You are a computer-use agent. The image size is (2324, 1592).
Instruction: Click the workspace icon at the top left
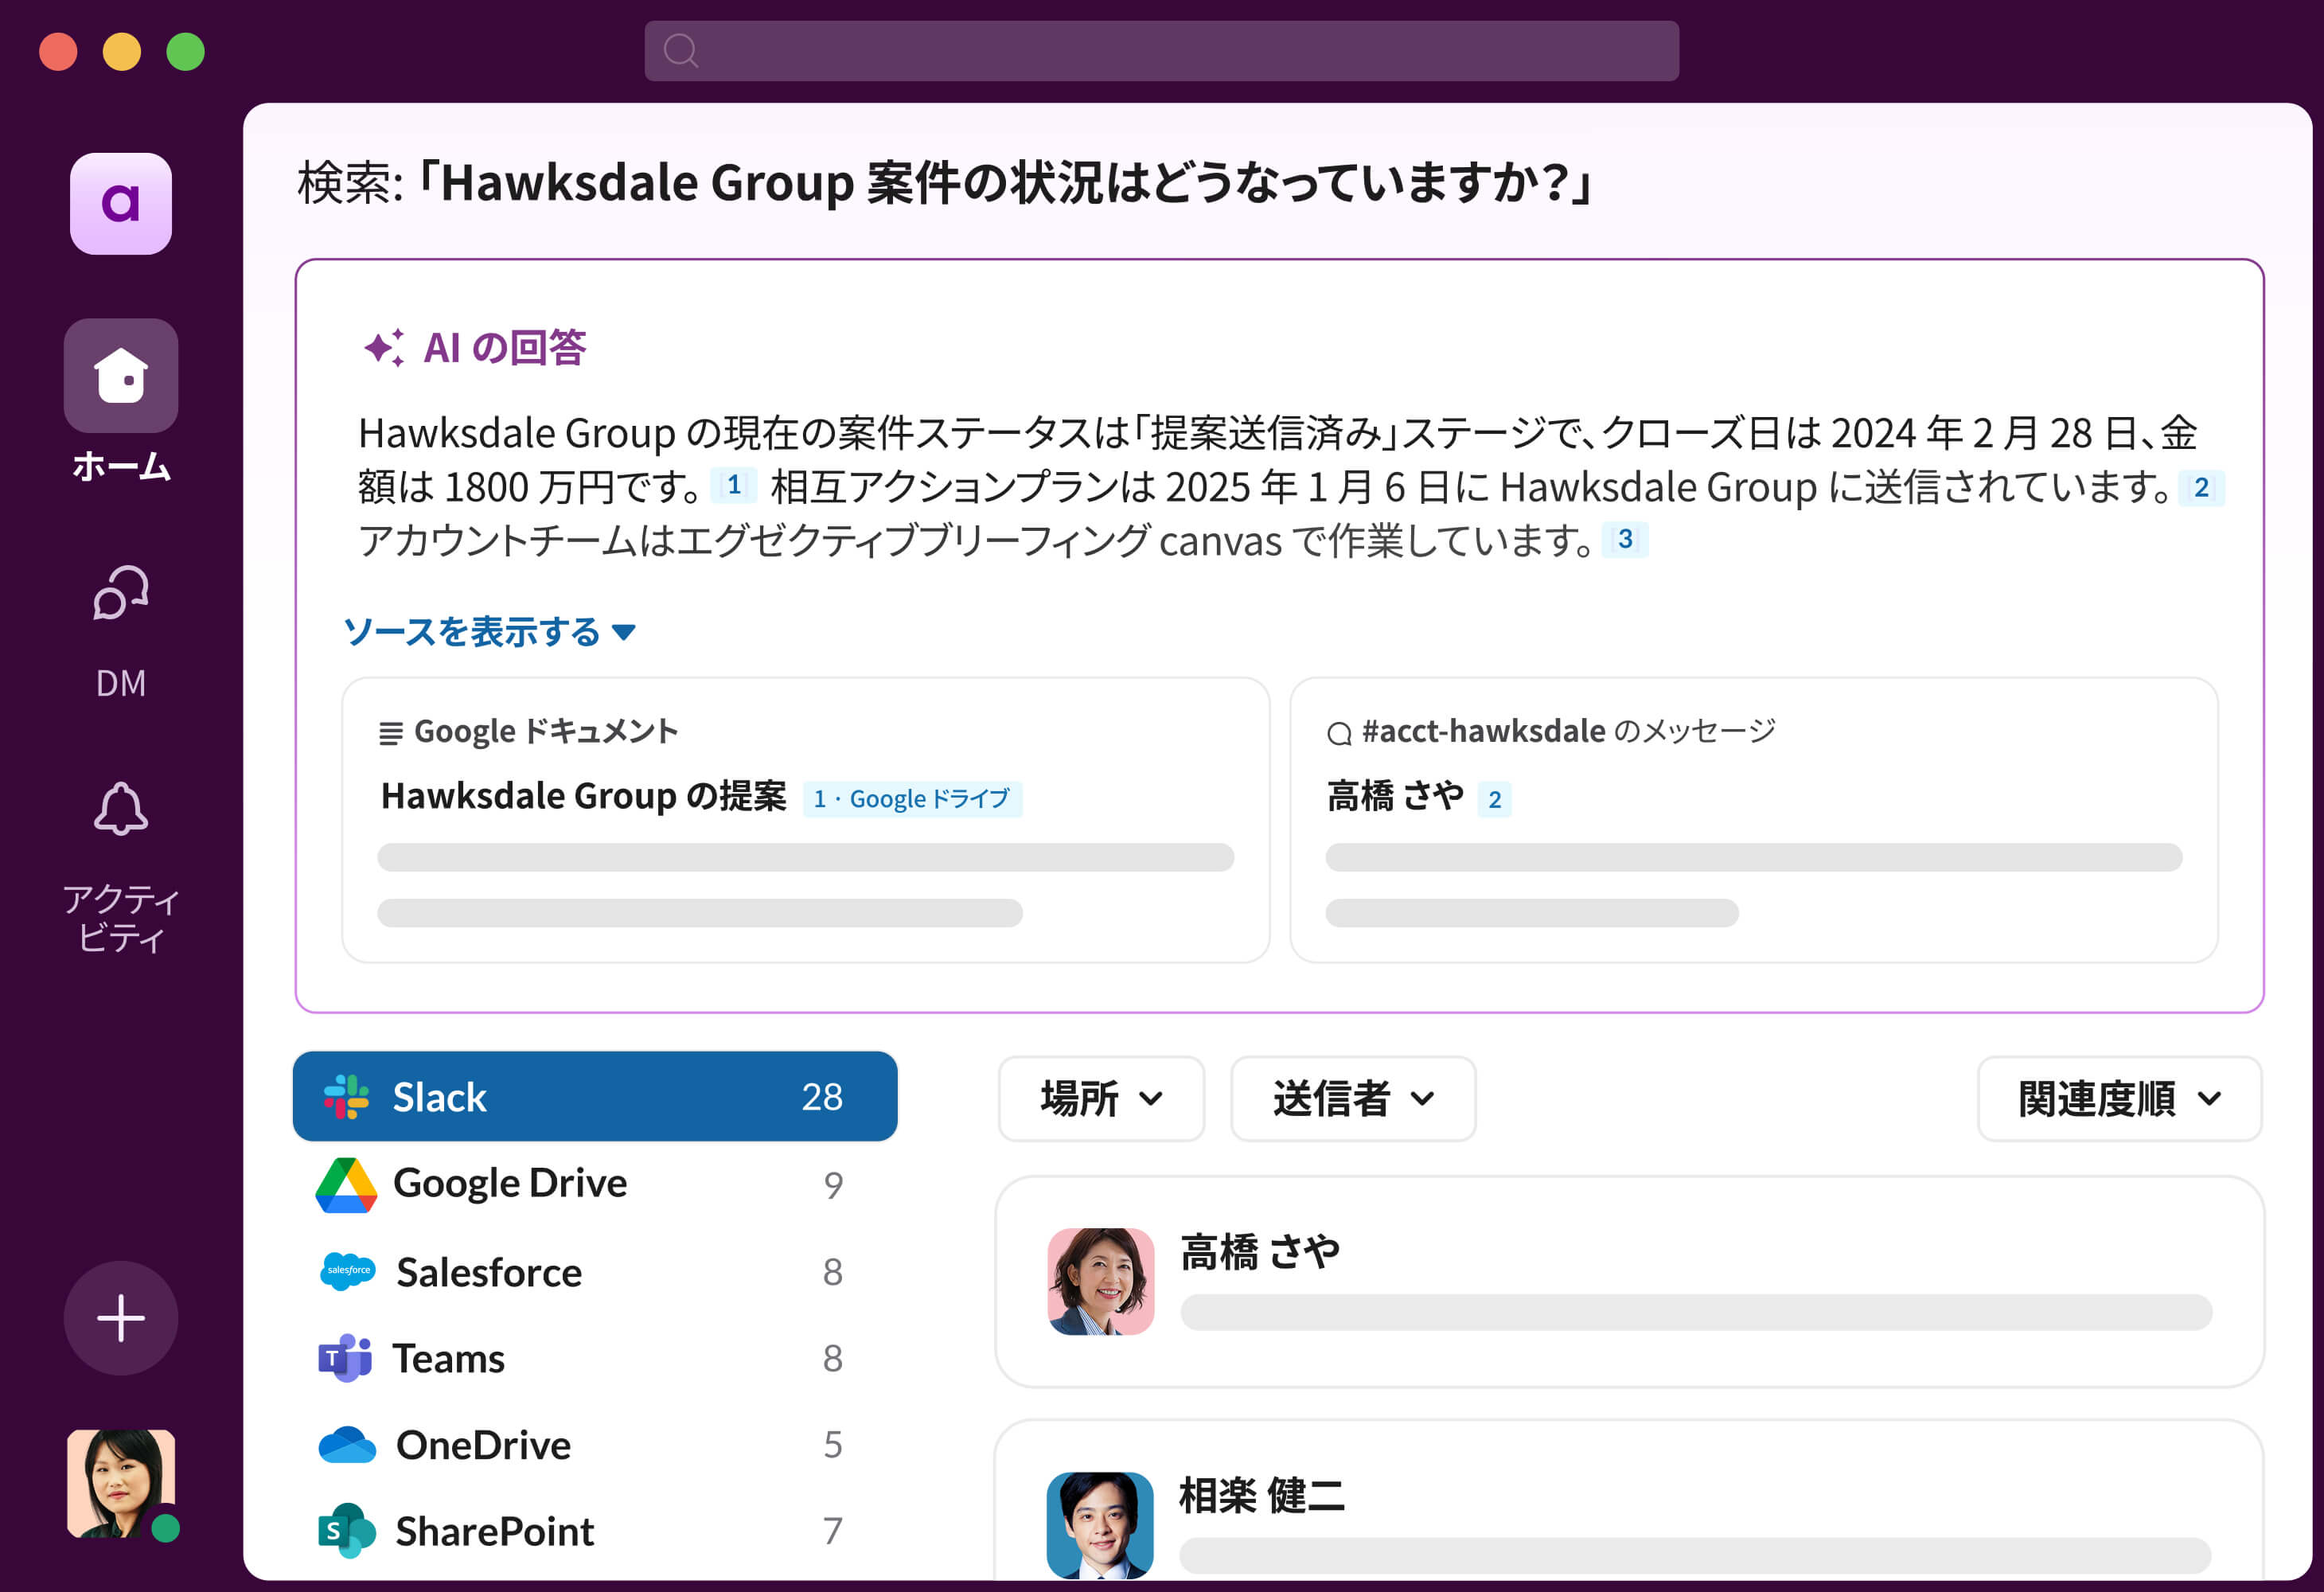point(120,204)
